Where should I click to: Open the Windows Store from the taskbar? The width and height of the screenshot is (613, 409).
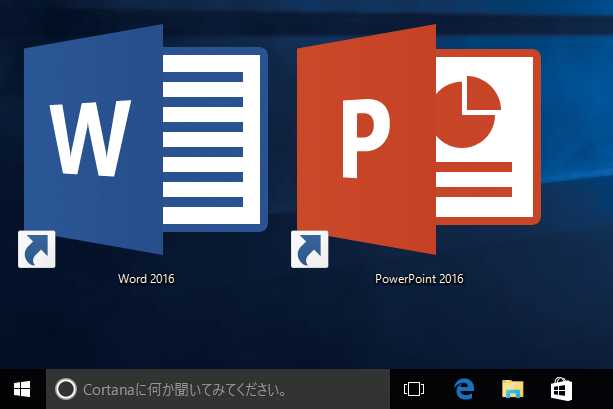click(561, 389)
